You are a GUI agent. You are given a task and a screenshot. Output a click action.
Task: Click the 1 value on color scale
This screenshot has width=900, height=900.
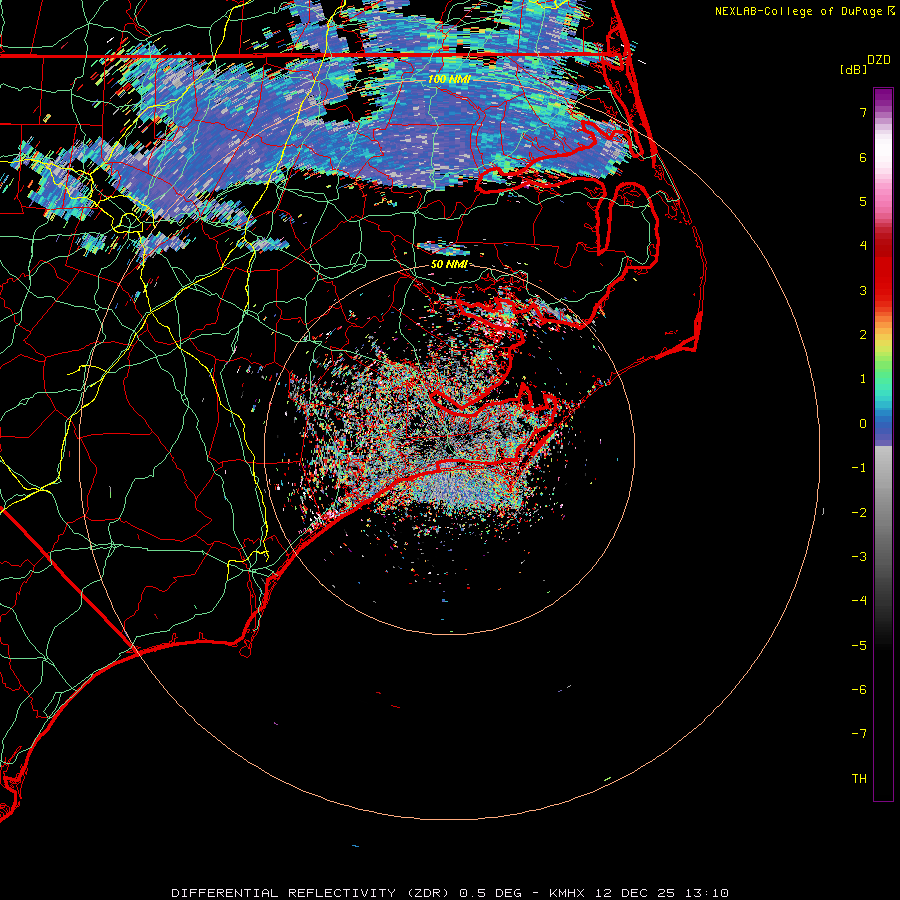click(863, 379)
